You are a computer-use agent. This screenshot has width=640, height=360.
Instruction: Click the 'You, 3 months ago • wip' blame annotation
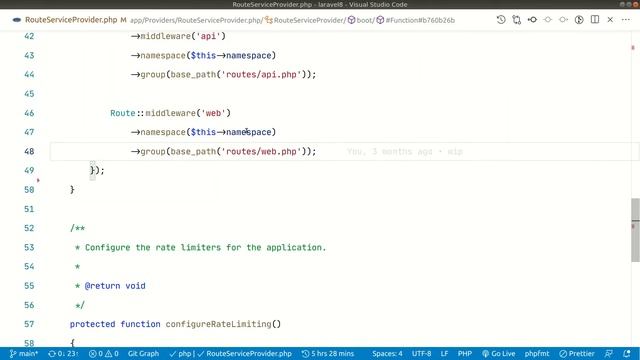404,152
